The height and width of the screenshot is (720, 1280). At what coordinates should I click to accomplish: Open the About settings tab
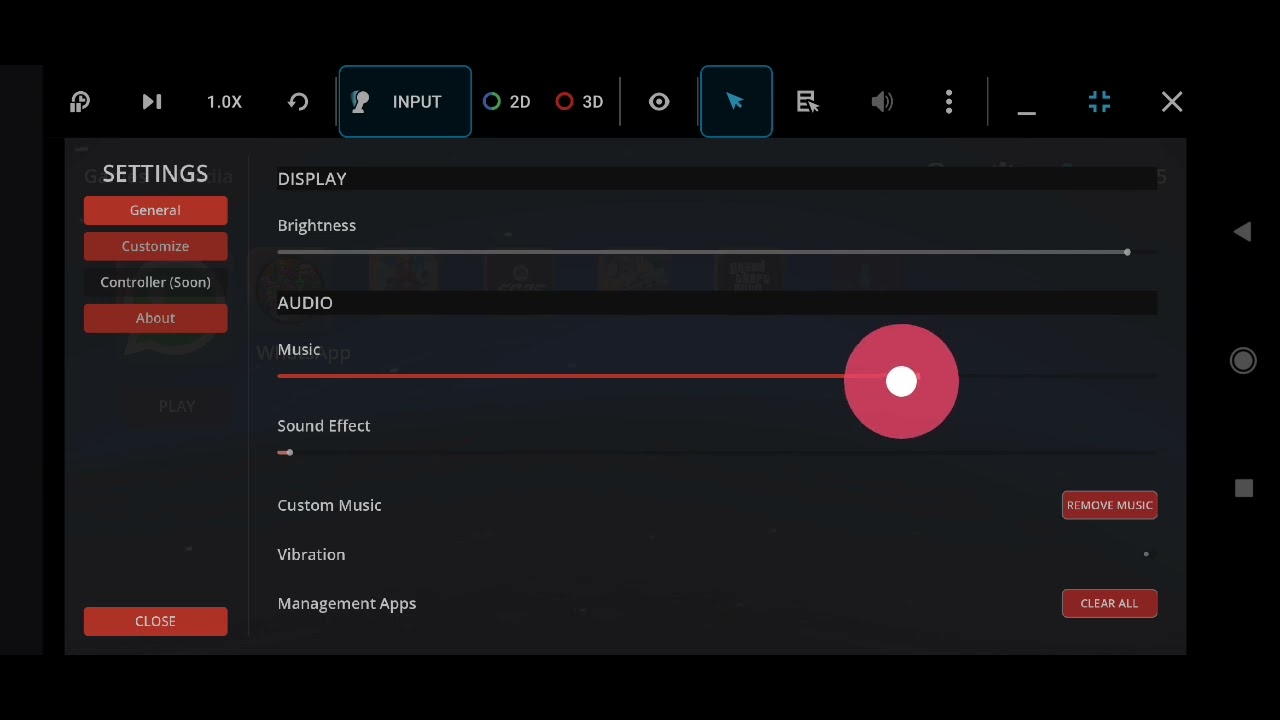tap(155, 318)
